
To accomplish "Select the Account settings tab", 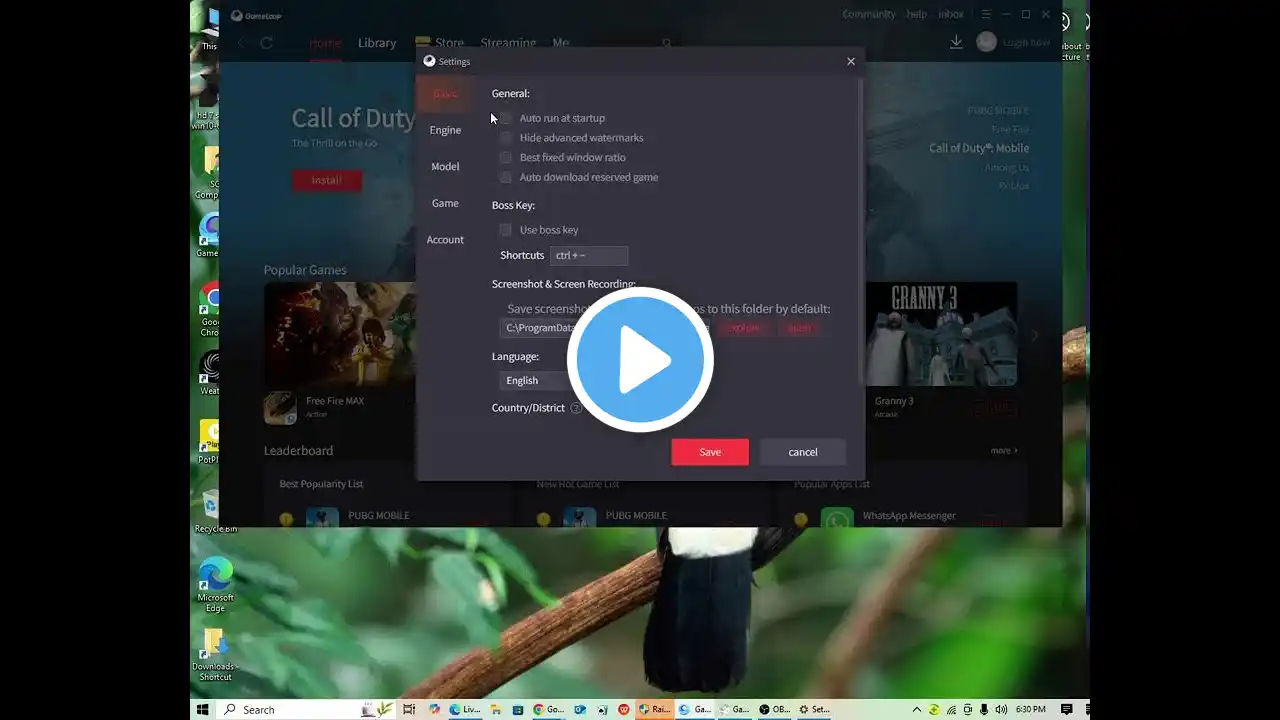I will tap(445, 239).
